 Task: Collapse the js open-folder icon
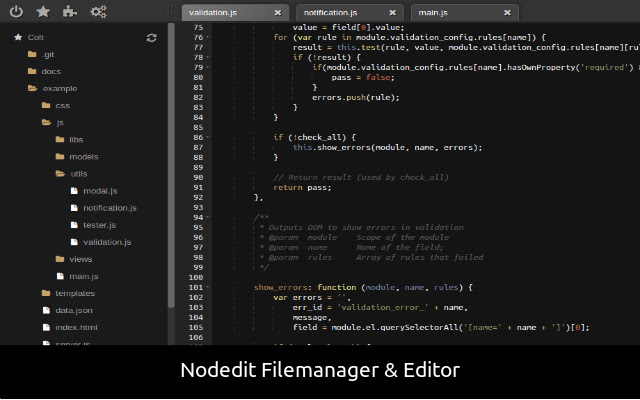tap(47, 122)
